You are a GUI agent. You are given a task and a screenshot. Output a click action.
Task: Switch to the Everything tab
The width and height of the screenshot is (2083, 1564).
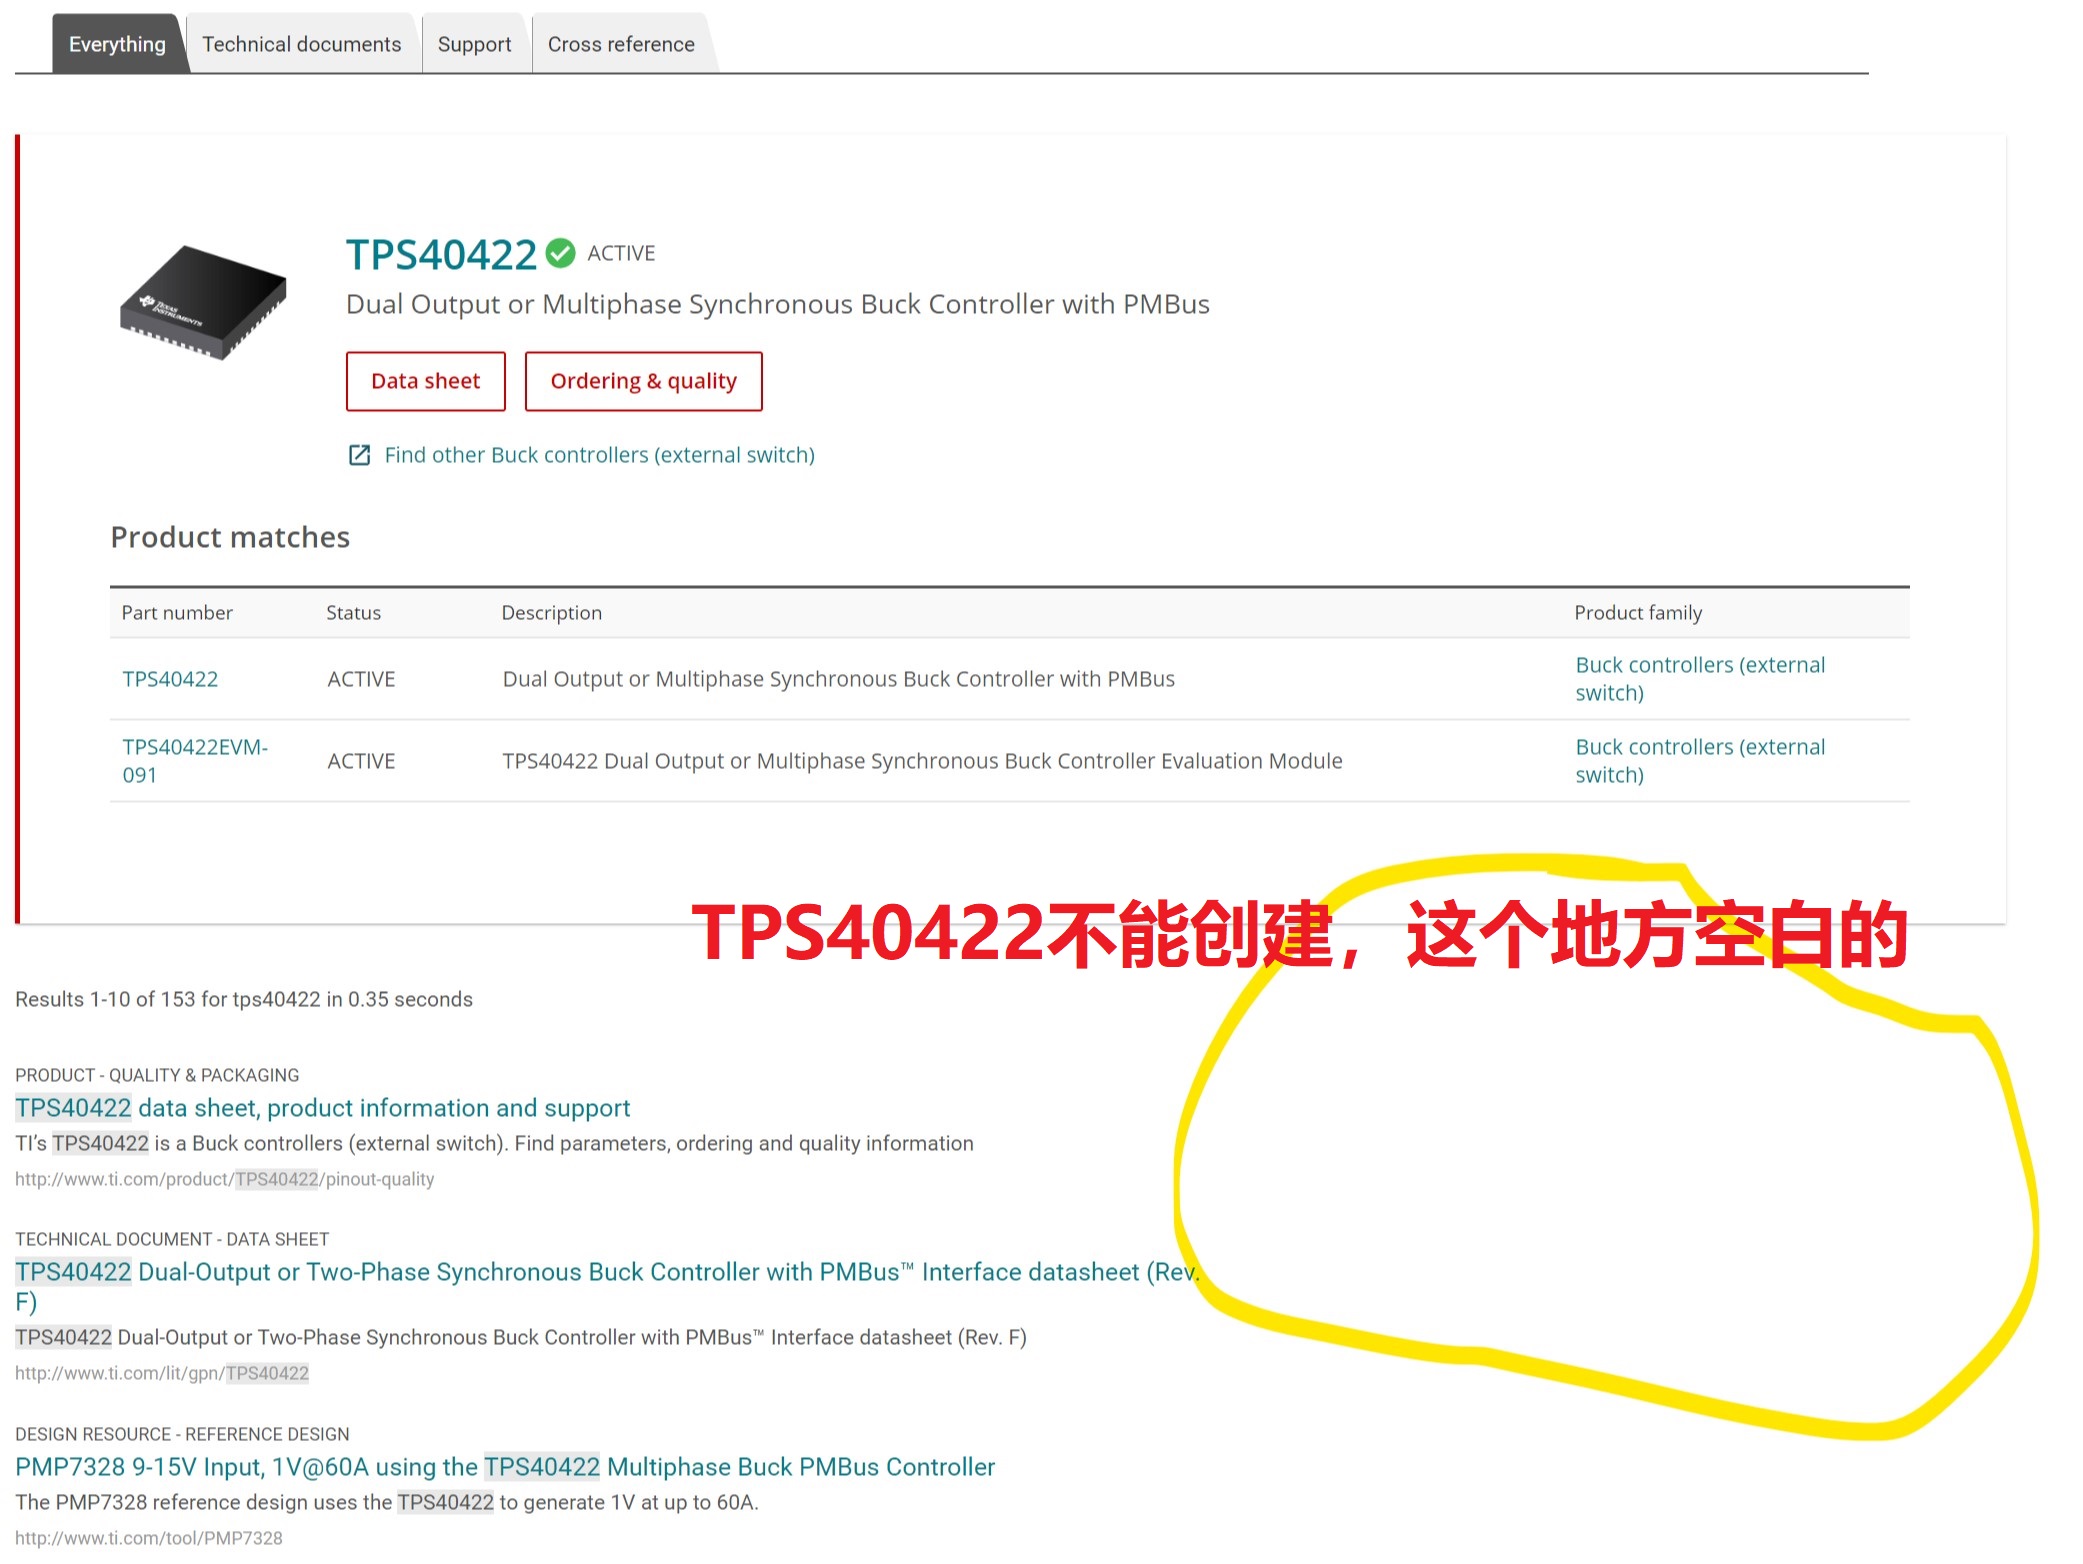117,44
